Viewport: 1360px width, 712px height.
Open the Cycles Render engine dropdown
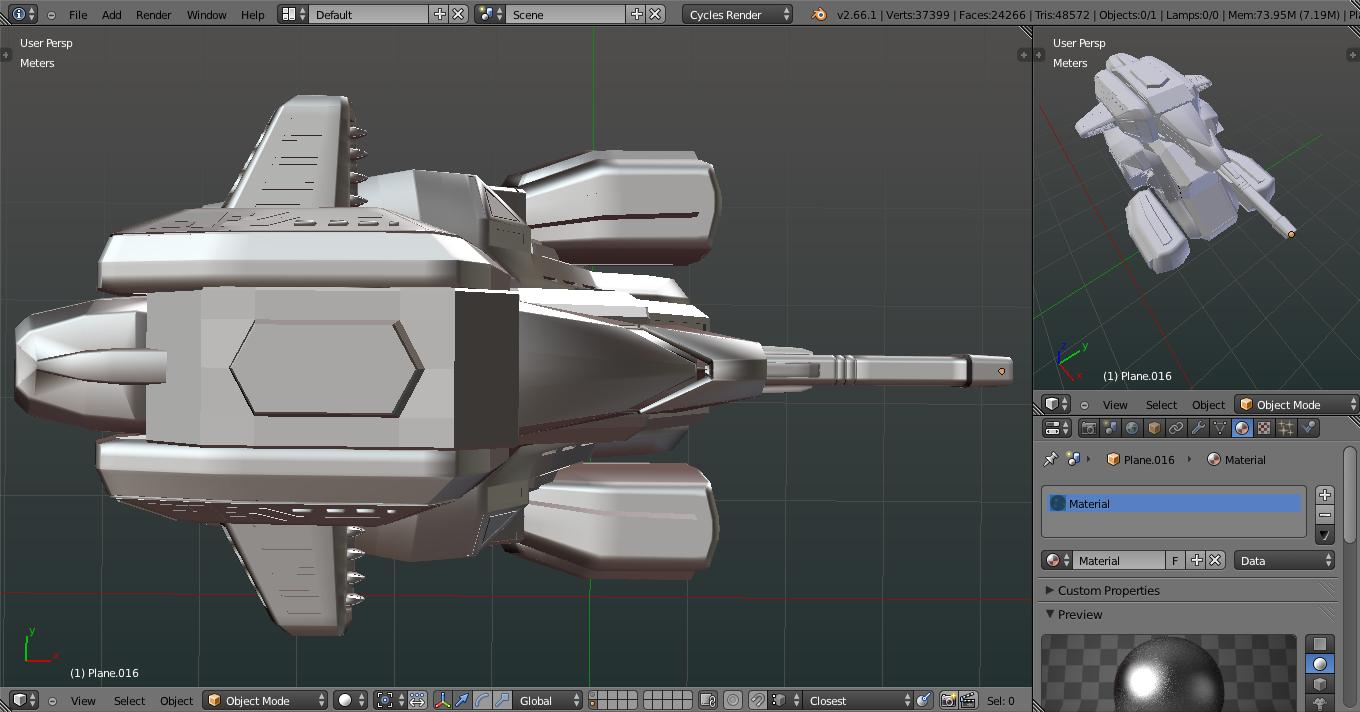click(738, 15)
